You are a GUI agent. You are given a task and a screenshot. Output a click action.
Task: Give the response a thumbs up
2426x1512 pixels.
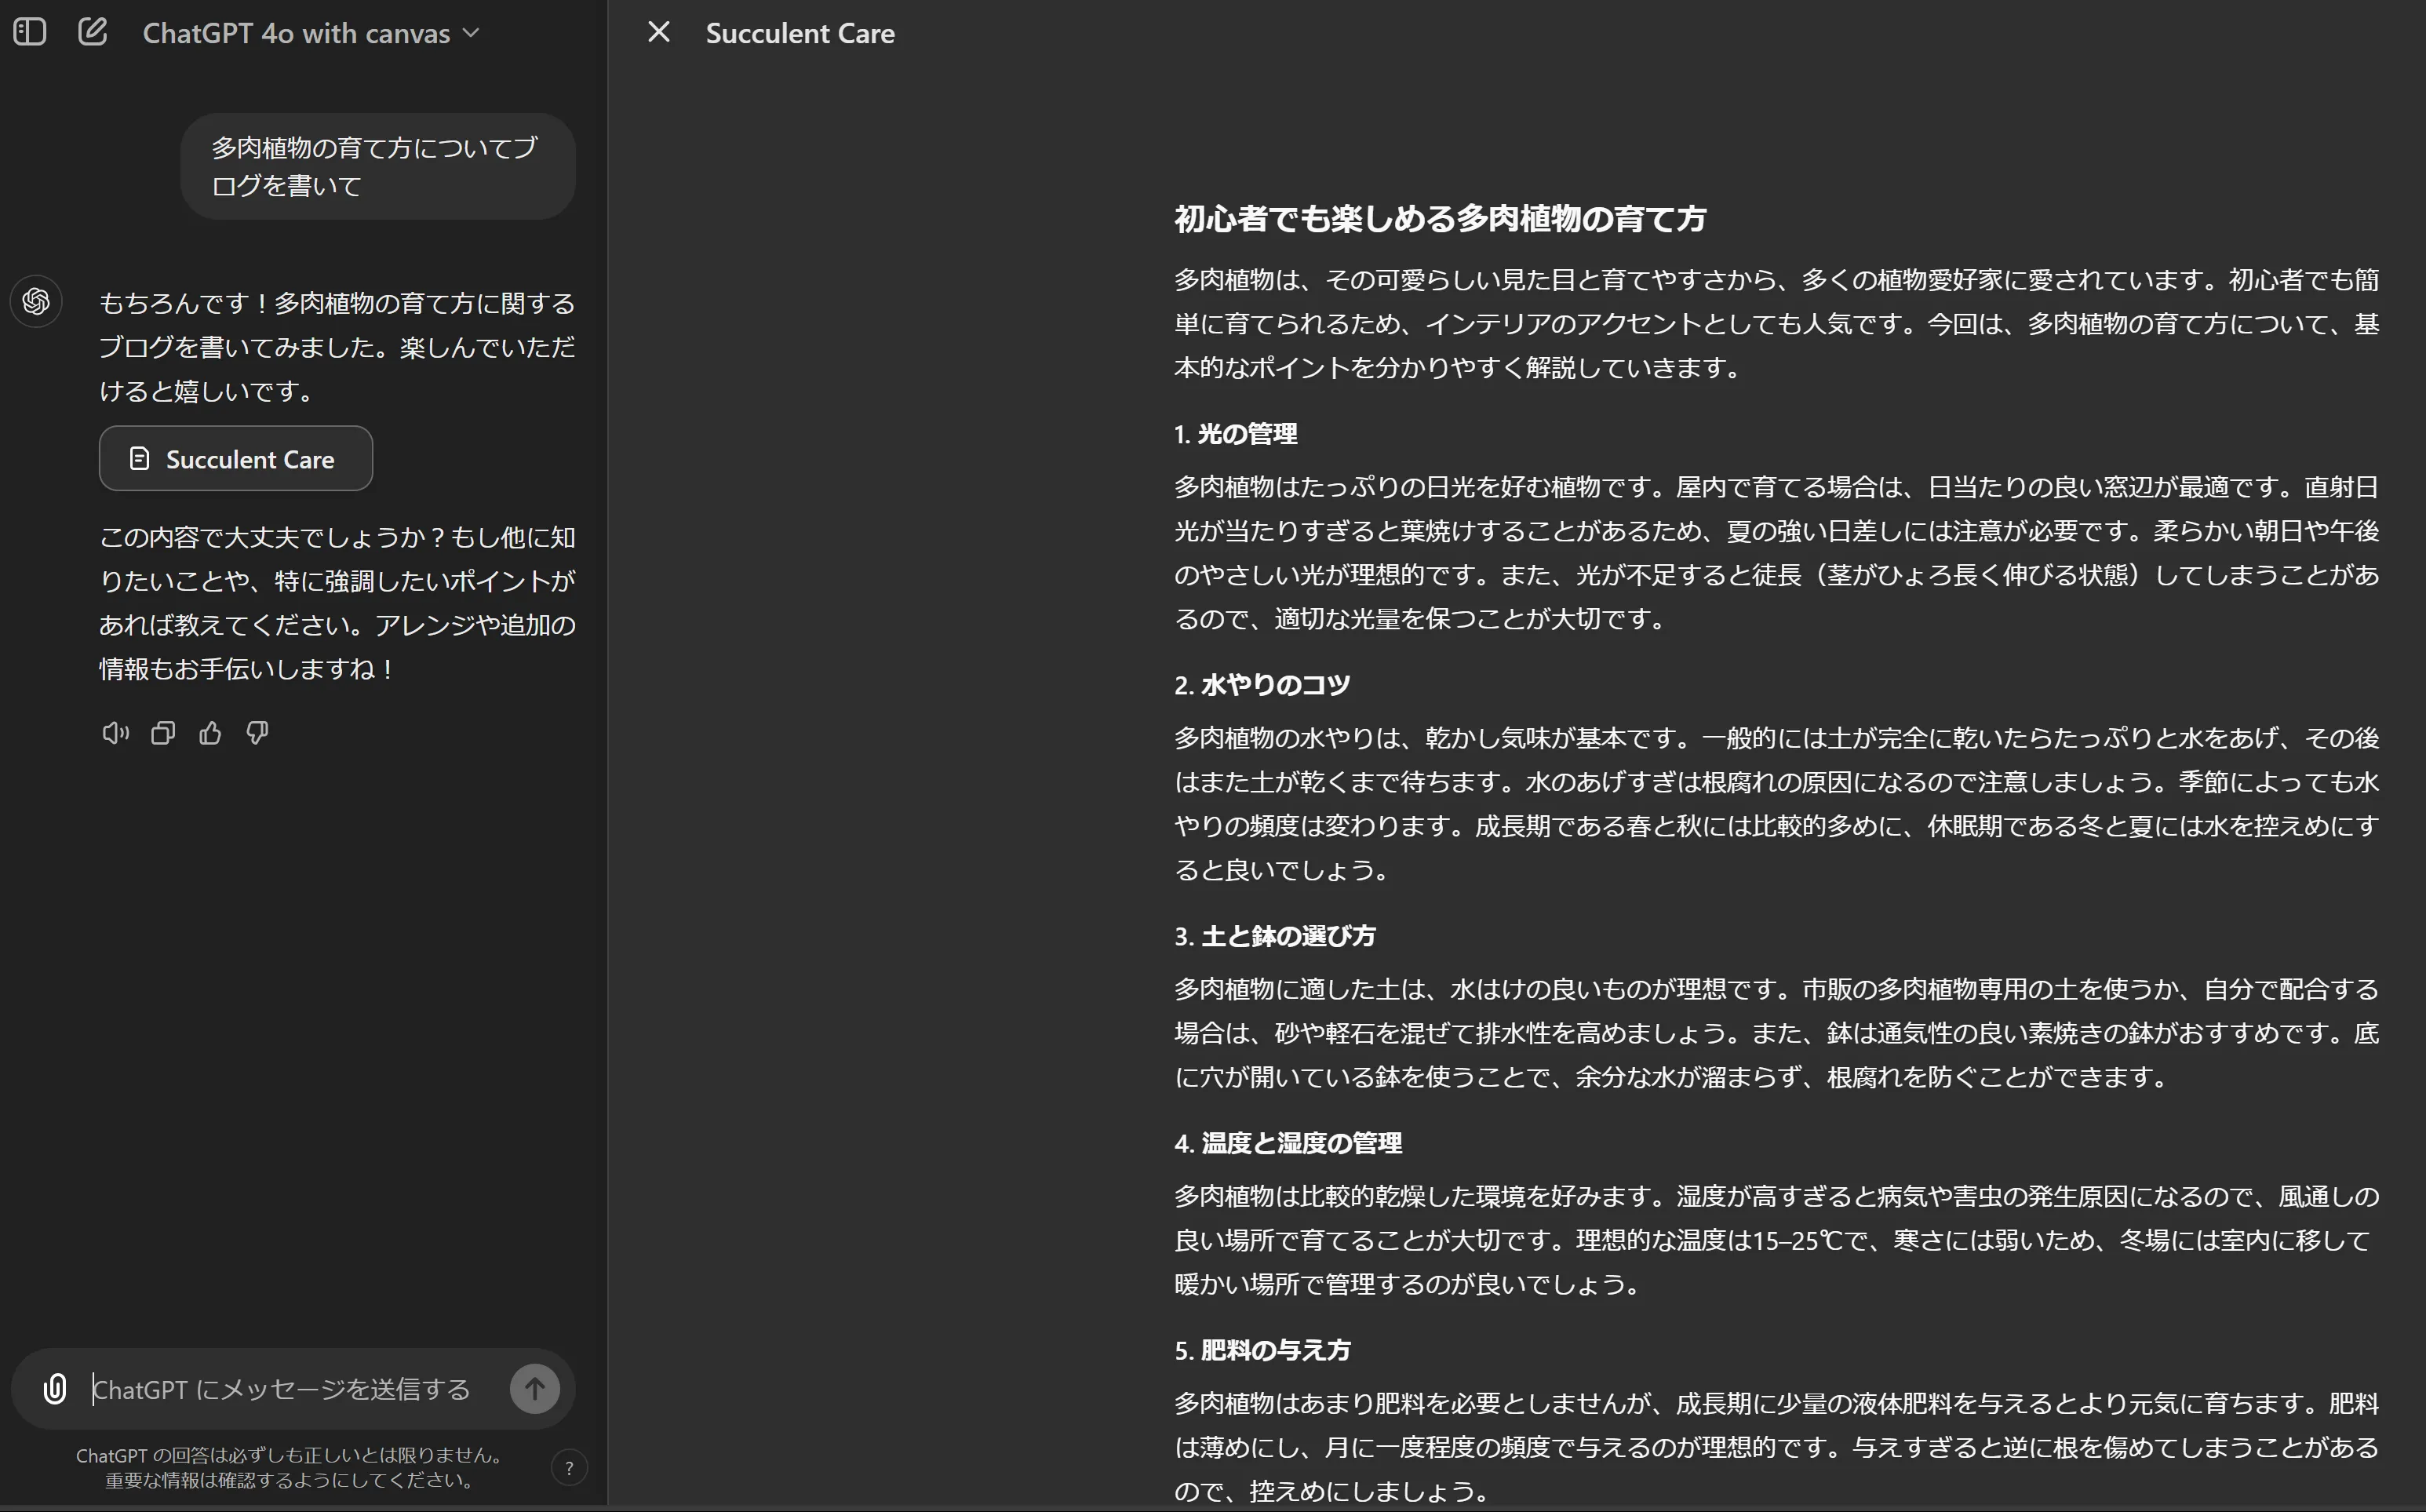[210, 733]
